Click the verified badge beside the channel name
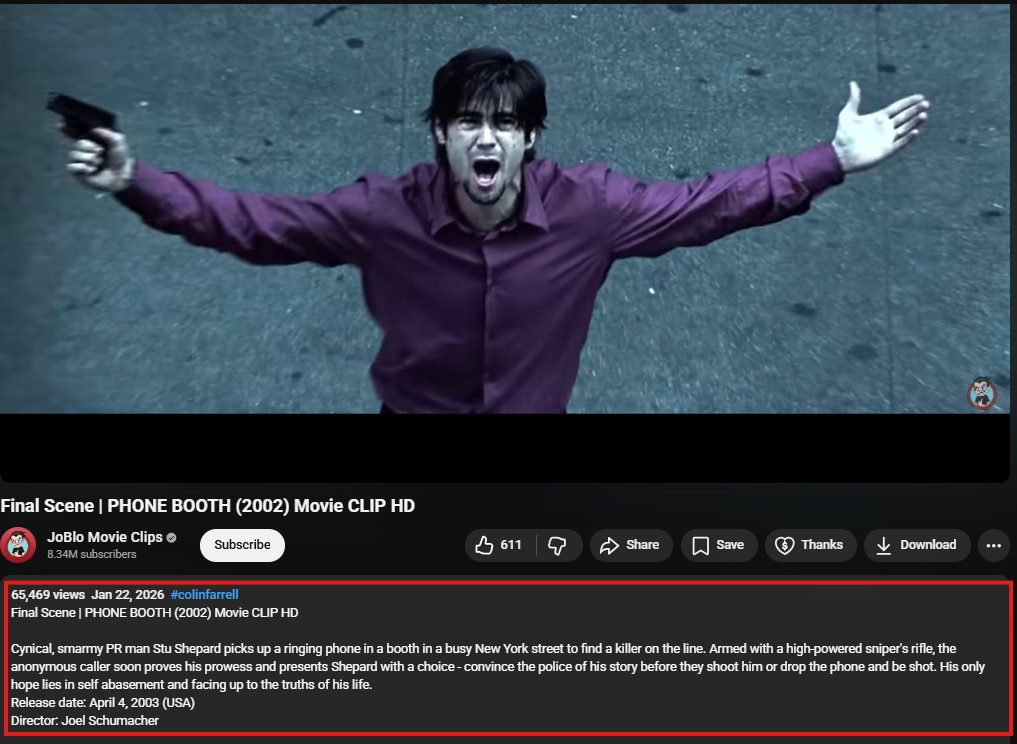Screen dimensions: 1017x744 tap(171, 538)
